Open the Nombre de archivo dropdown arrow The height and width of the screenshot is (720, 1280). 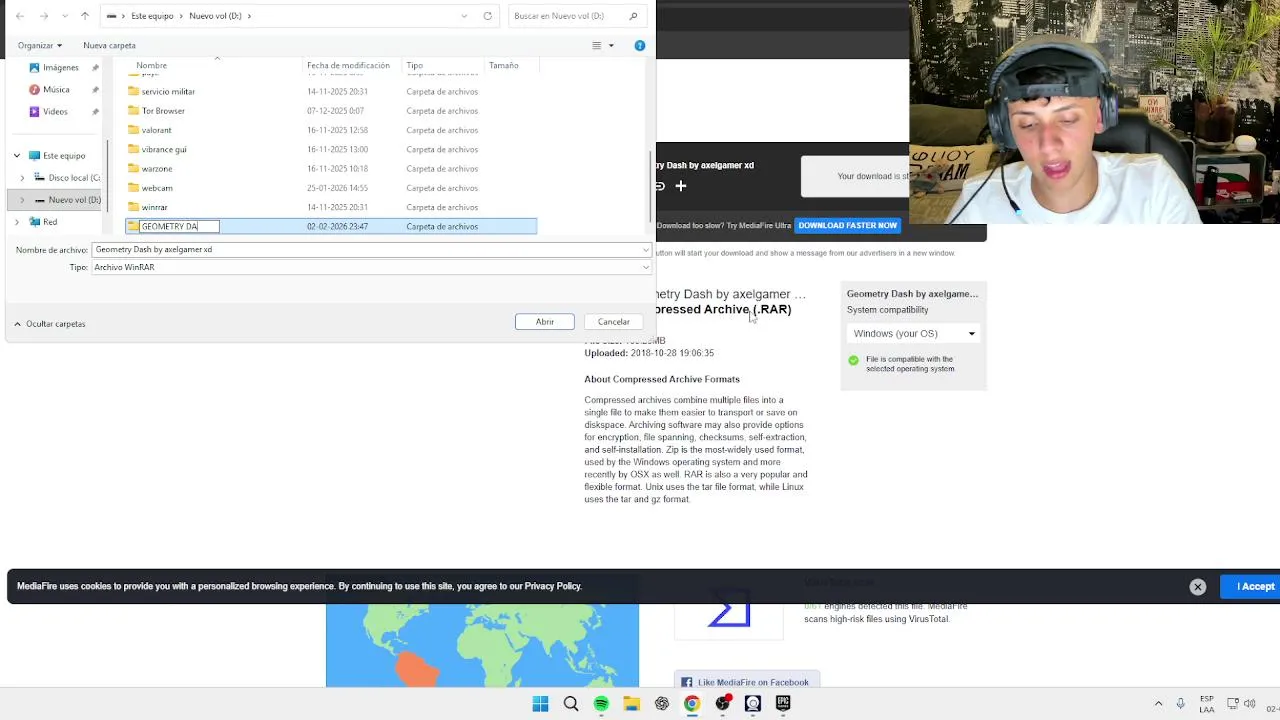[x=646, y=249]
